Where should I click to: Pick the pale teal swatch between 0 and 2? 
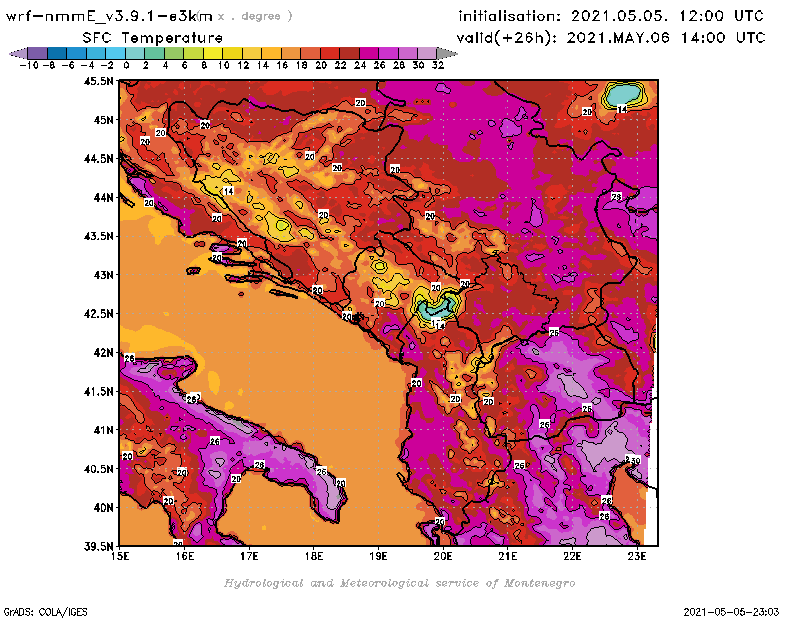point(135,53)
